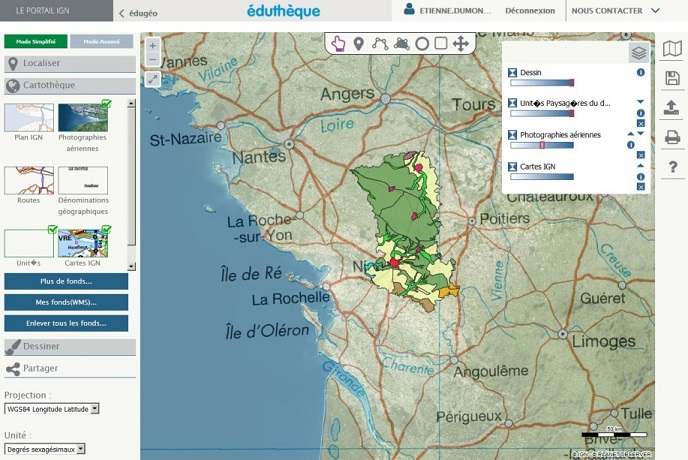This screenshot has width=688, height=460.
Task: Toggle visibility of Cartes IGN layer
Action: [512, 167]
